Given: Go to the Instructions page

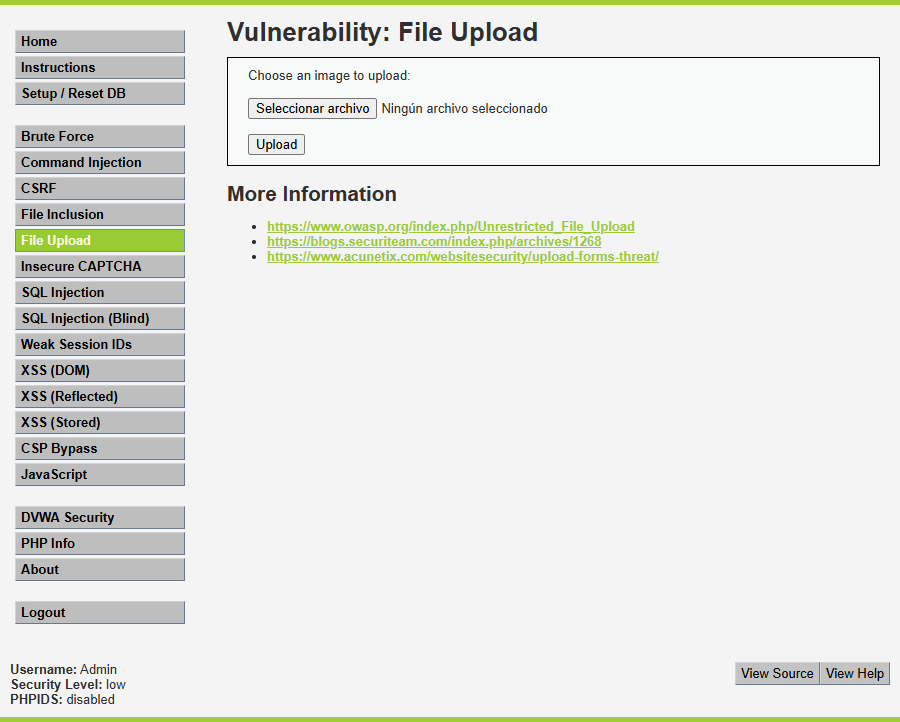Looking at the screenshot, I should coord(100,67).
